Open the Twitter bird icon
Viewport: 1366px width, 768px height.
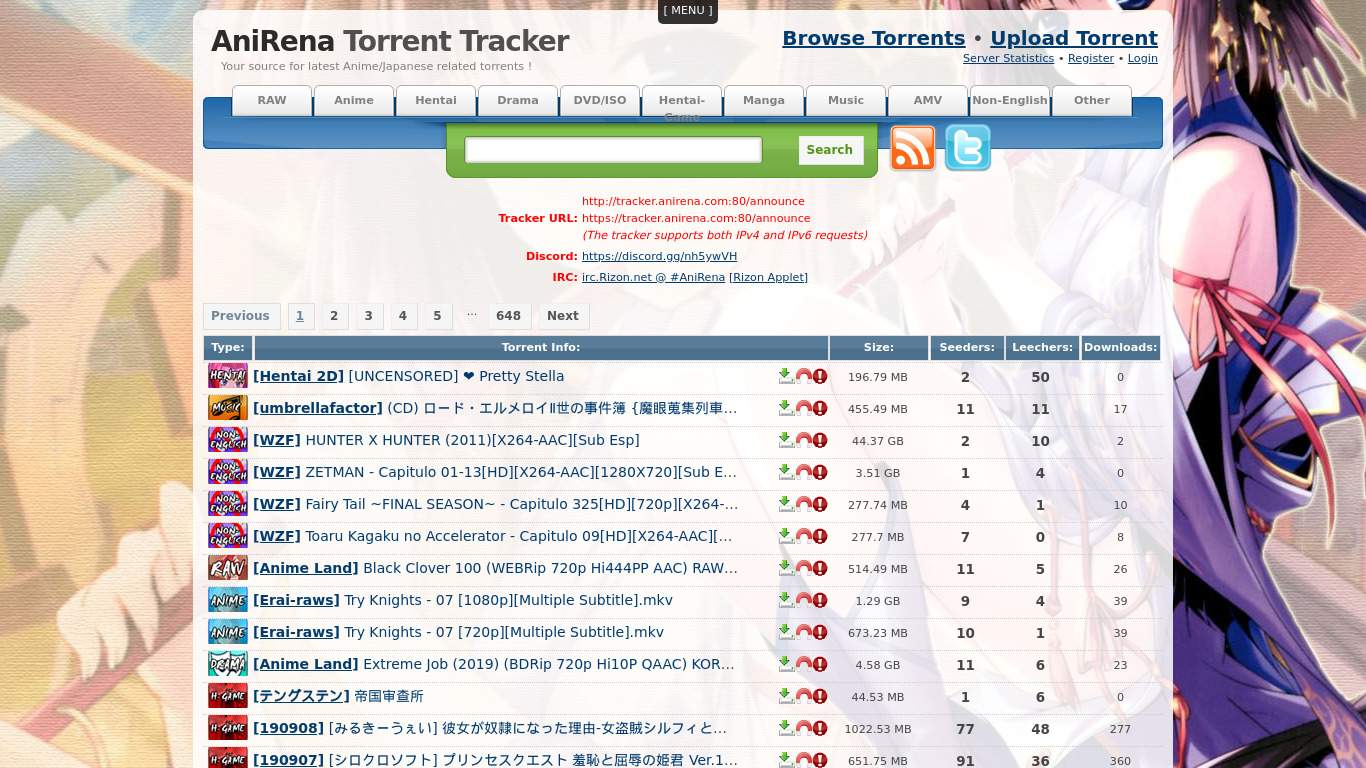(x=968, y=148)
